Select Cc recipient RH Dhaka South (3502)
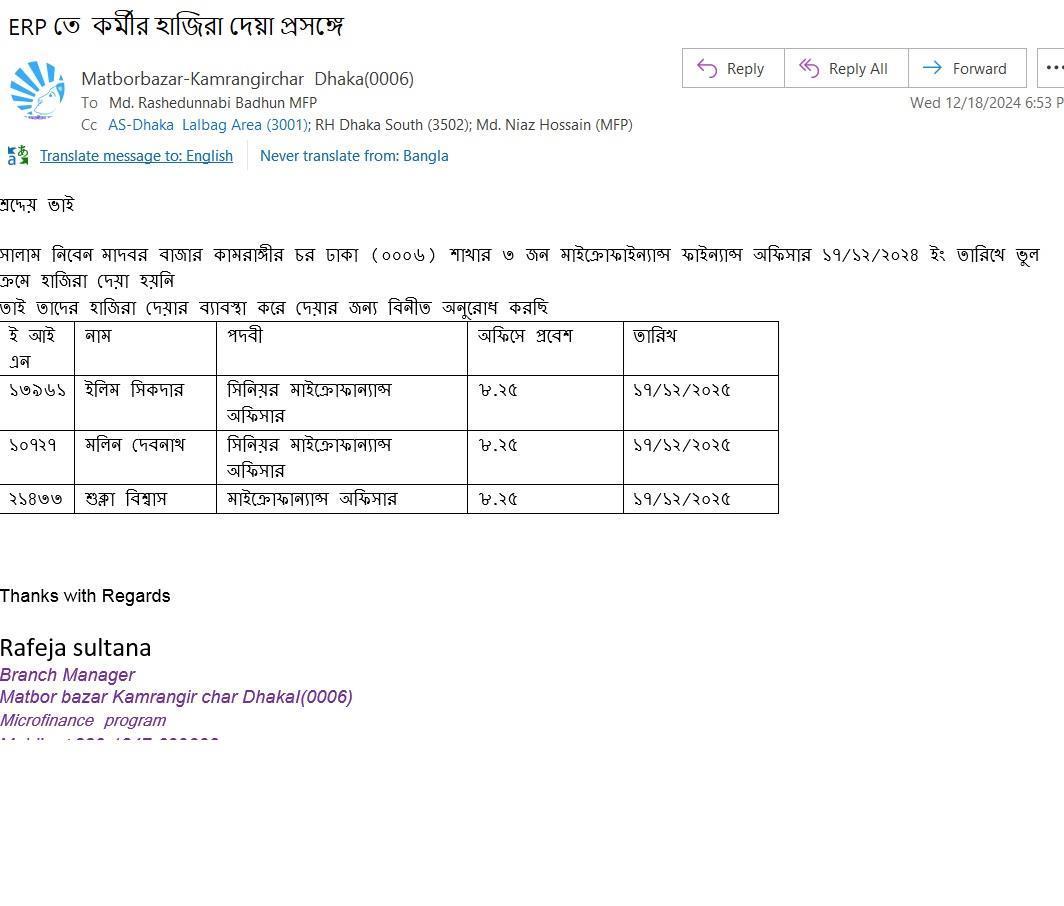The image size is (1064, 906). point(393,125)
